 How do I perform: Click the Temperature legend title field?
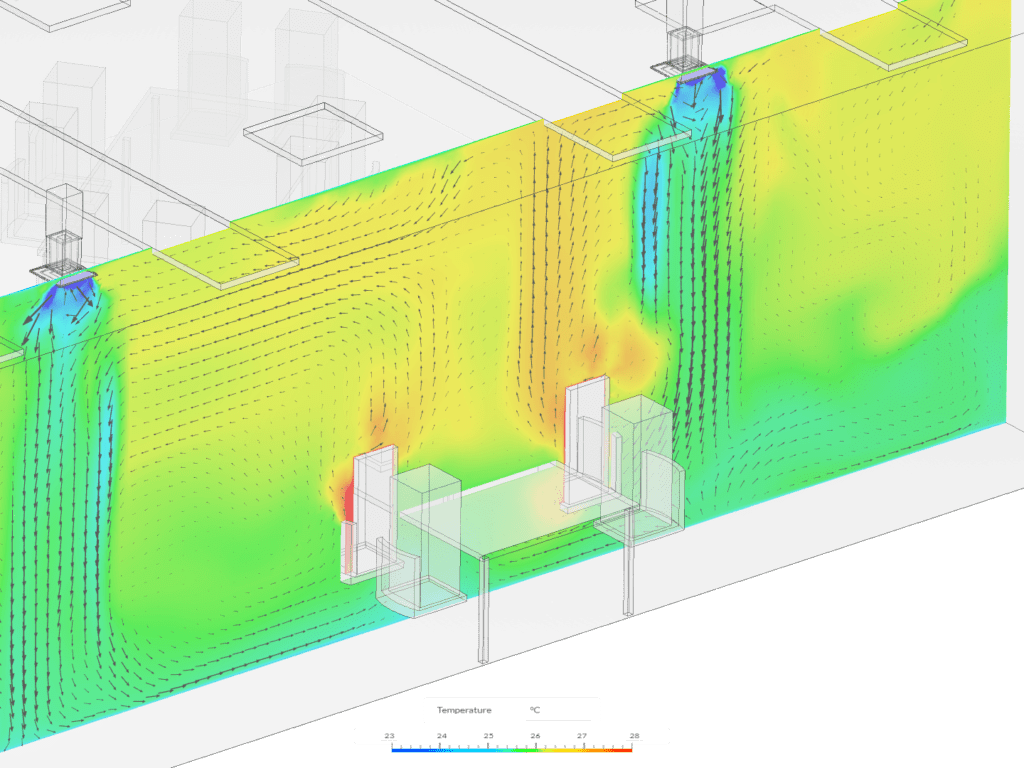[x=466, y=710]
